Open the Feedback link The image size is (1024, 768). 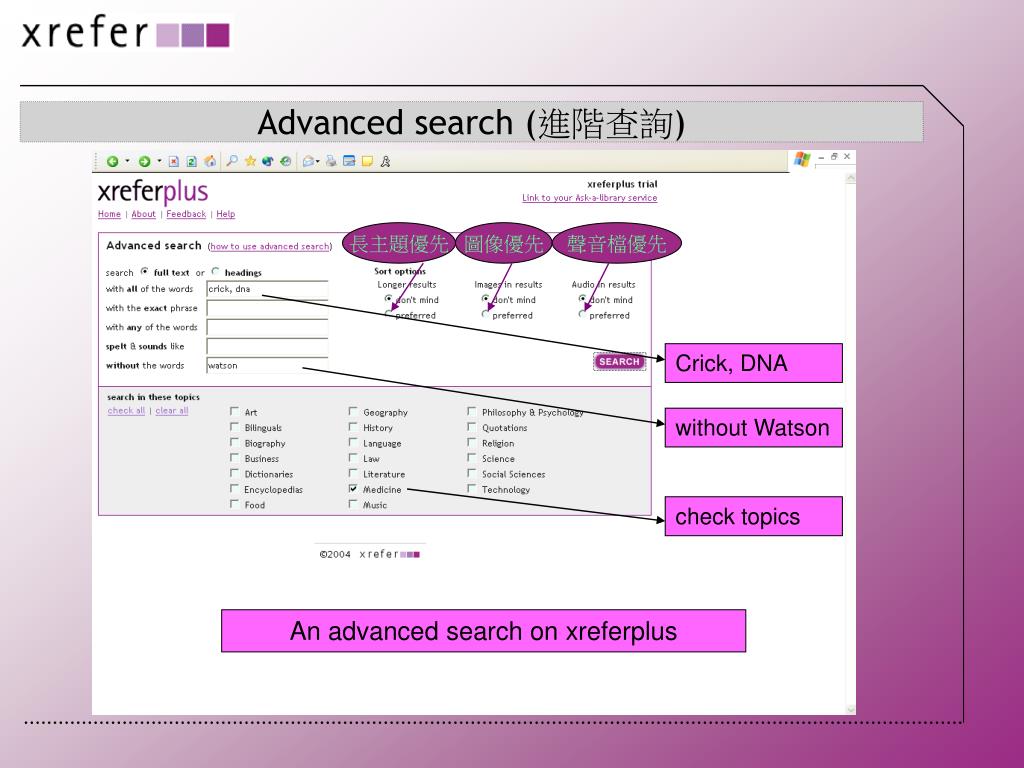[186, 214]
